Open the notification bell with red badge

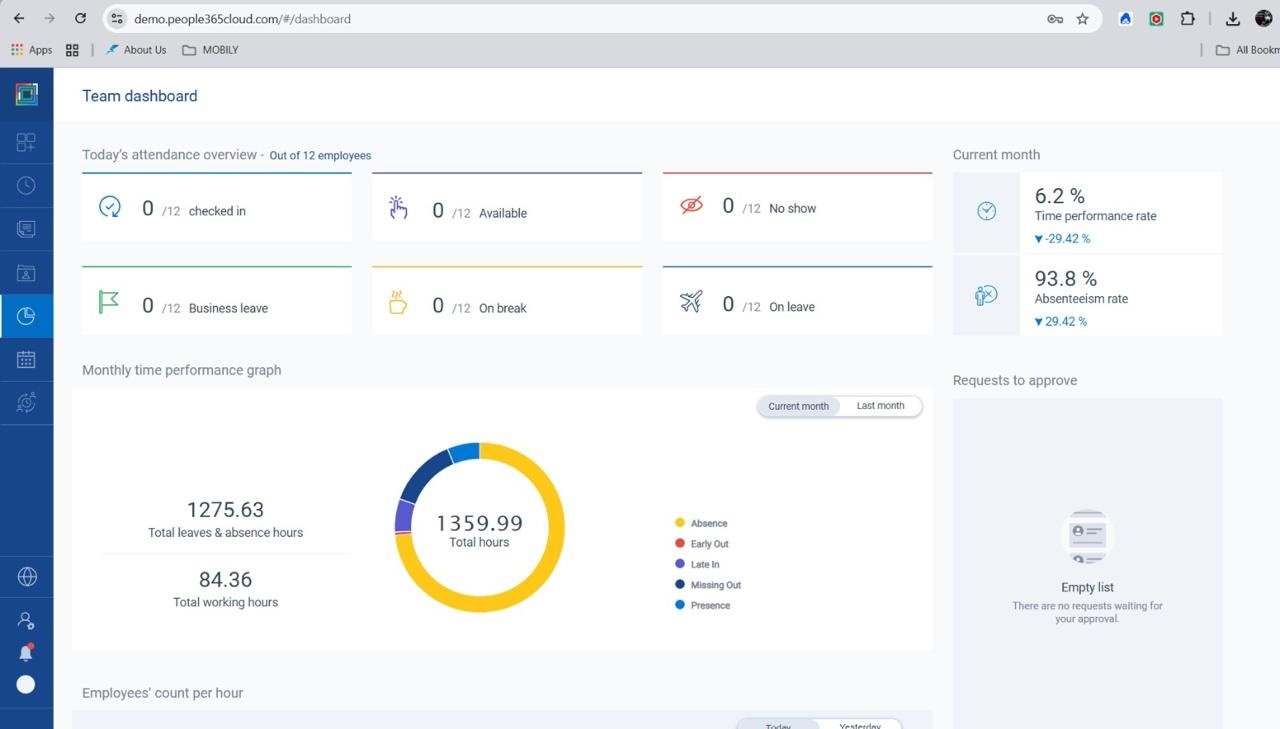26,652
